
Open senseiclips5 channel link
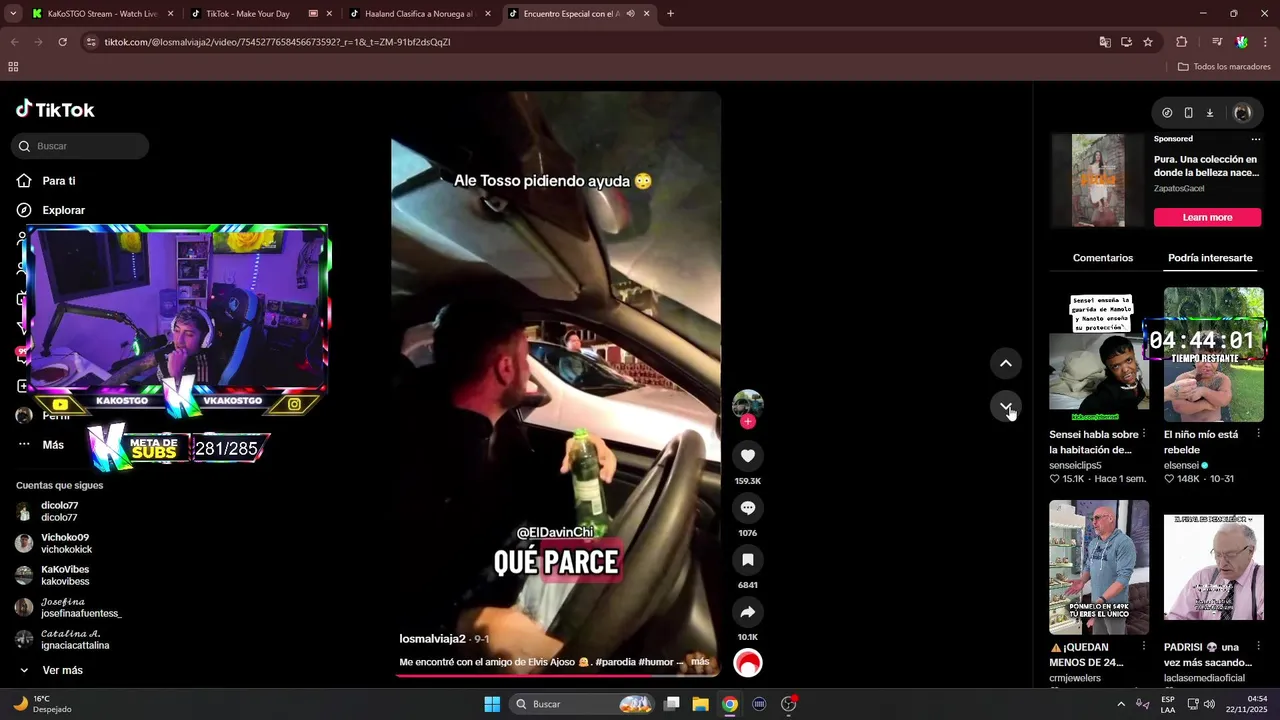point(1075,465)
